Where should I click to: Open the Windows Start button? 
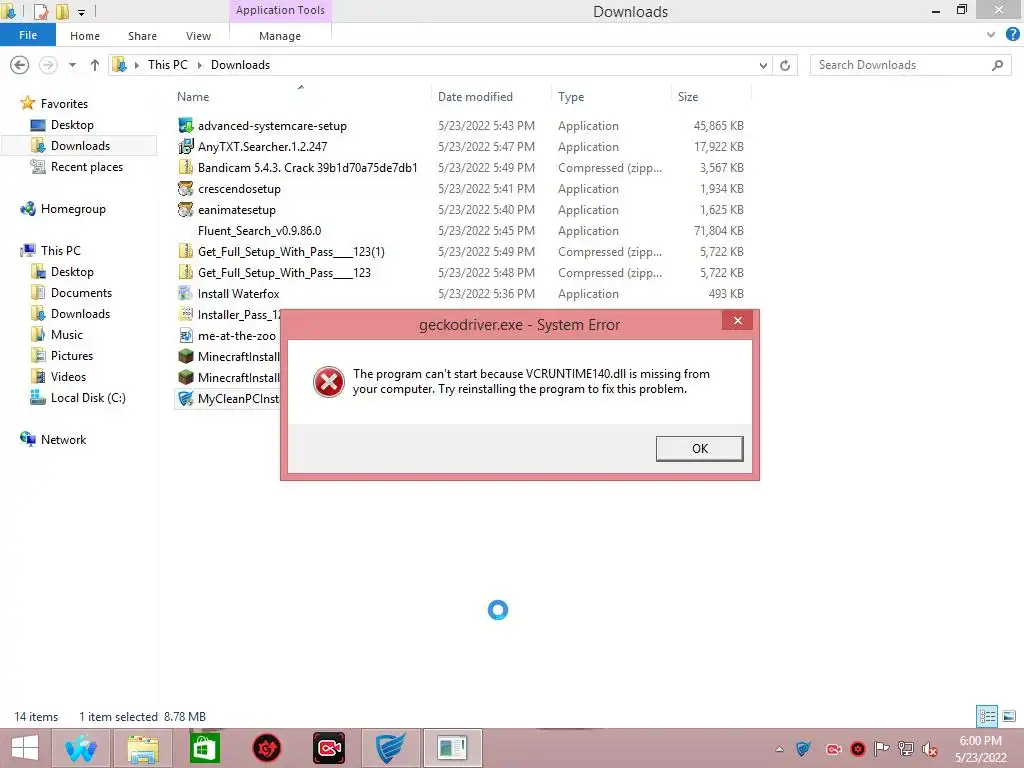pyautogui.click(x=25, y=748)
